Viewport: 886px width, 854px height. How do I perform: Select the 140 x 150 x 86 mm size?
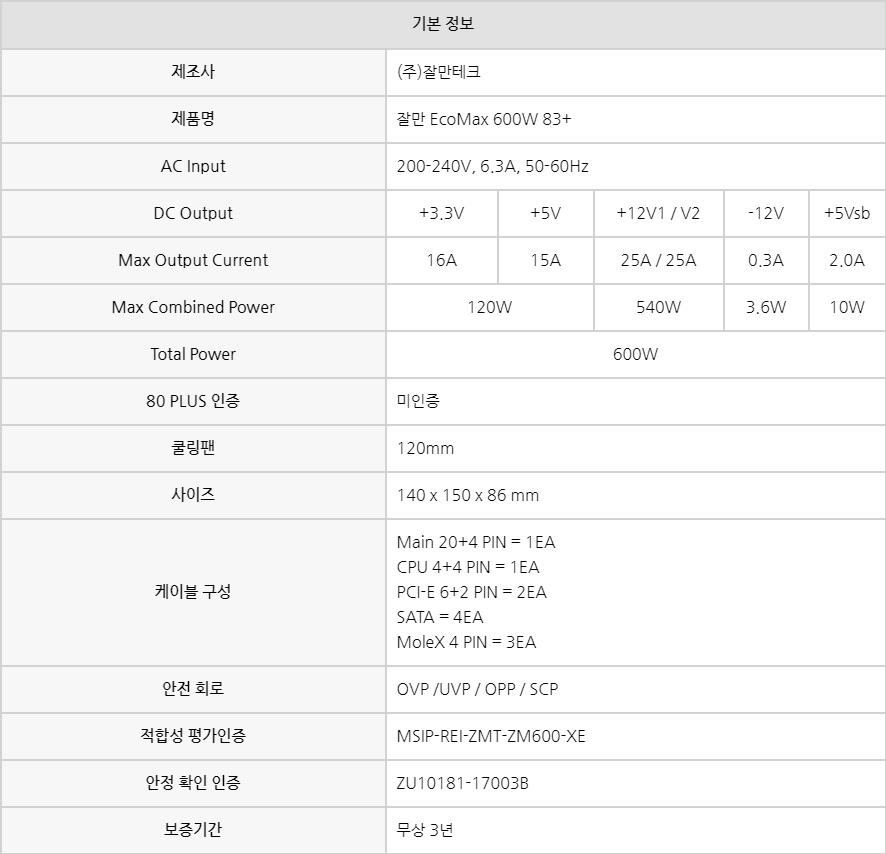click(468, 495)
